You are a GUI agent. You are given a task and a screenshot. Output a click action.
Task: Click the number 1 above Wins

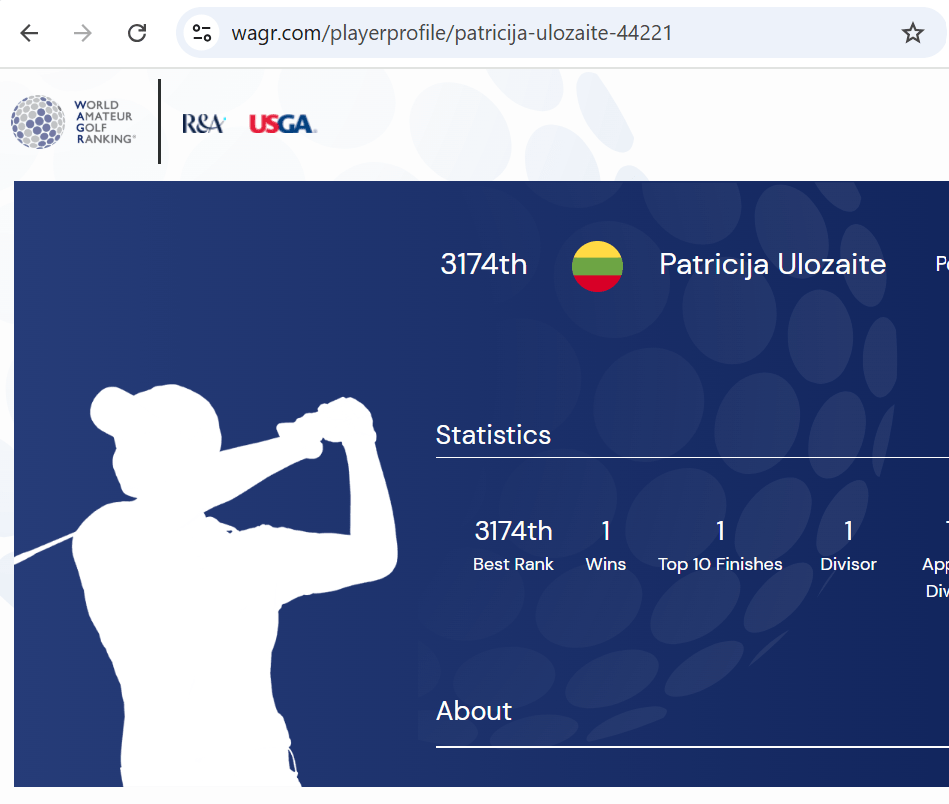coord(606,531)
